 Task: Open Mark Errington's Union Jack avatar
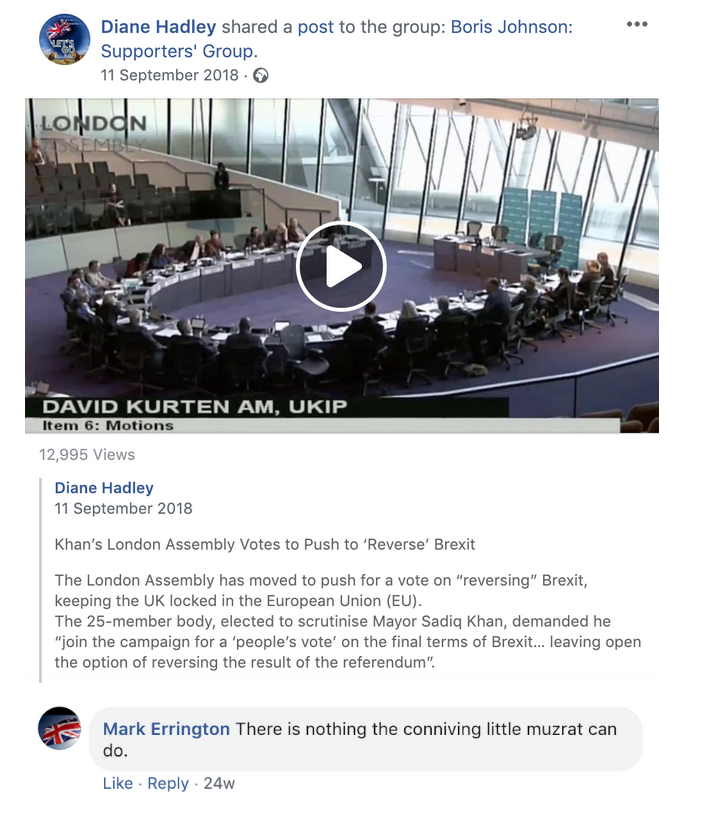coord(60,729)
